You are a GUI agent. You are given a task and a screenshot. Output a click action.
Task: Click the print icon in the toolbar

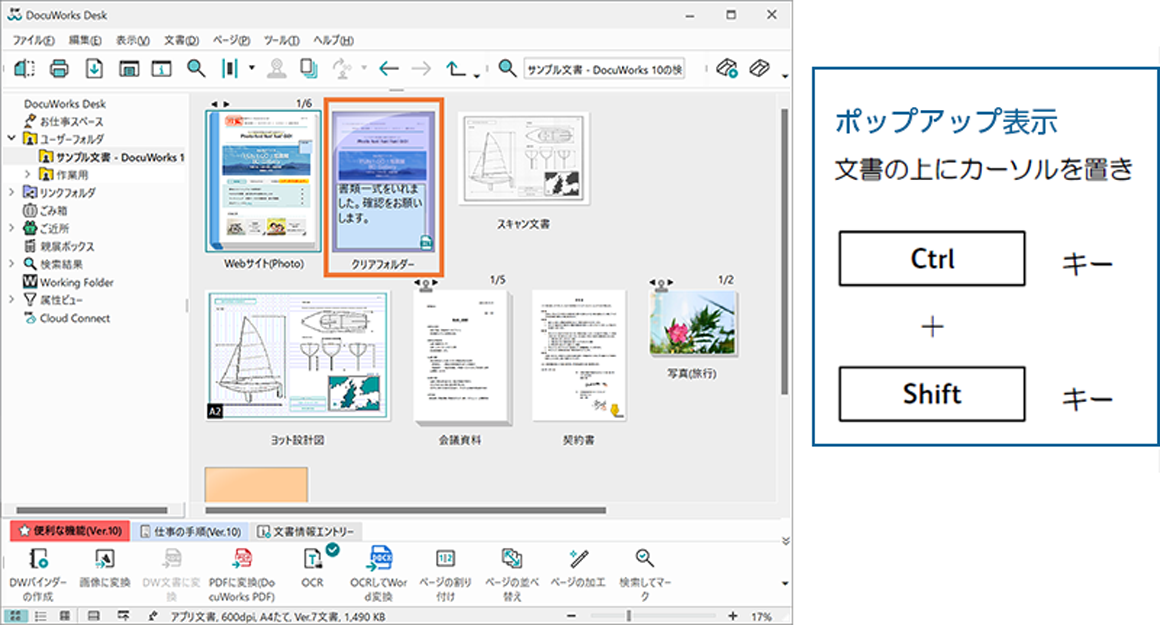59,69
